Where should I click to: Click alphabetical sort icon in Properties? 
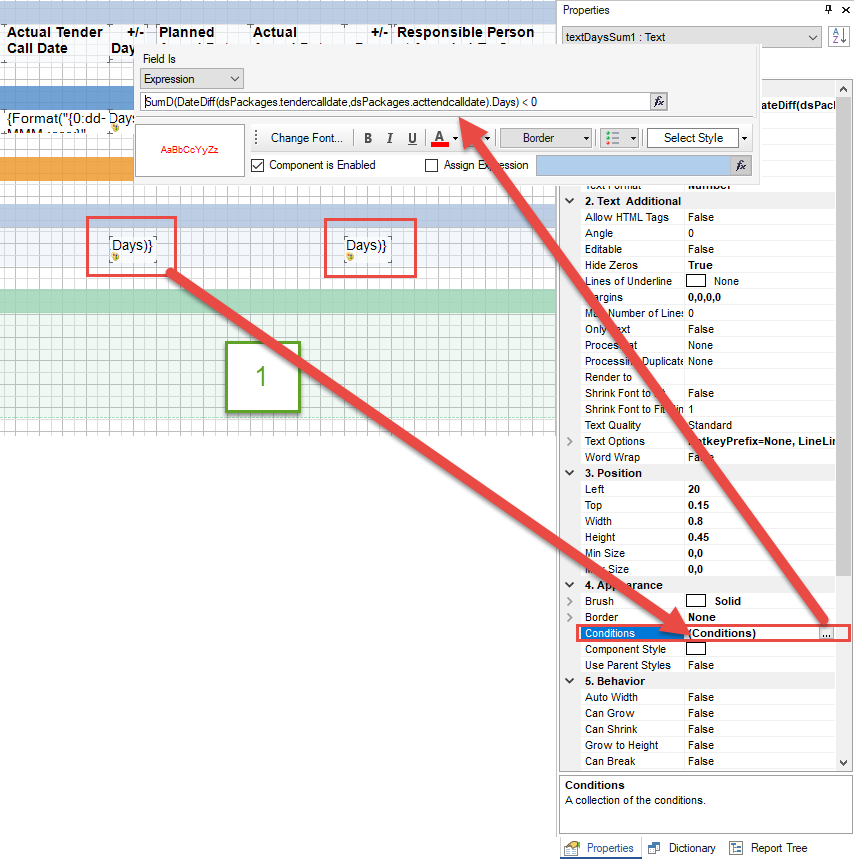pyautogui.click(x=839, y=37)
